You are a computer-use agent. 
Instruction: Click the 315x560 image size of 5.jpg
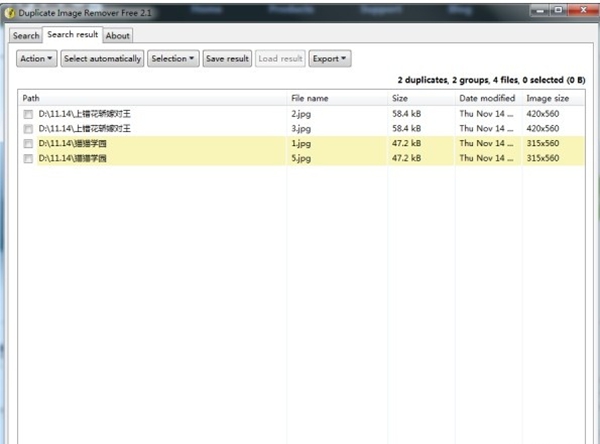click(543, 158)
